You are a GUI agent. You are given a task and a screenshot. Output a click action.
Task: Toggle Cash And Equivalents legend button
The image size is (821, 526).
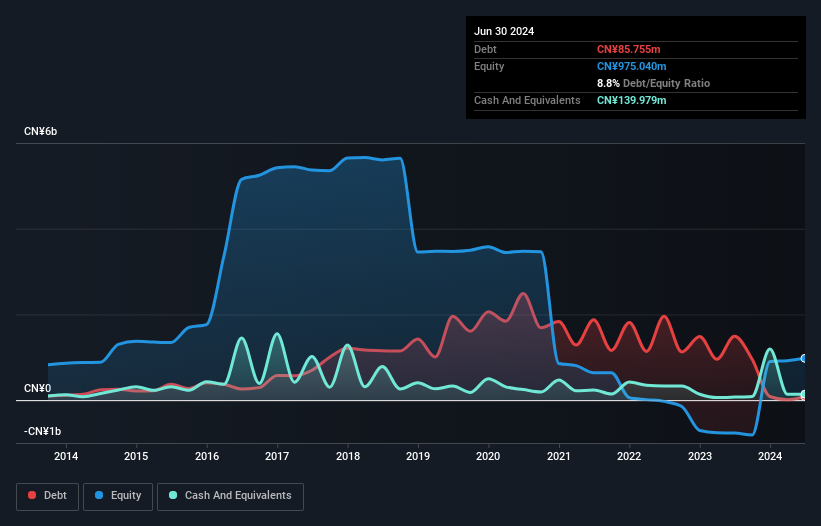(x=230, y=496)
